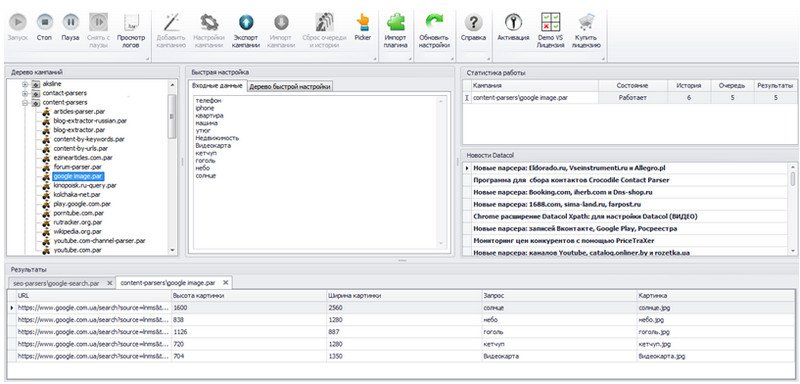Open seo-parsers\google-search.par results tab
The image size is (800, 384).
tap(58, 283)
